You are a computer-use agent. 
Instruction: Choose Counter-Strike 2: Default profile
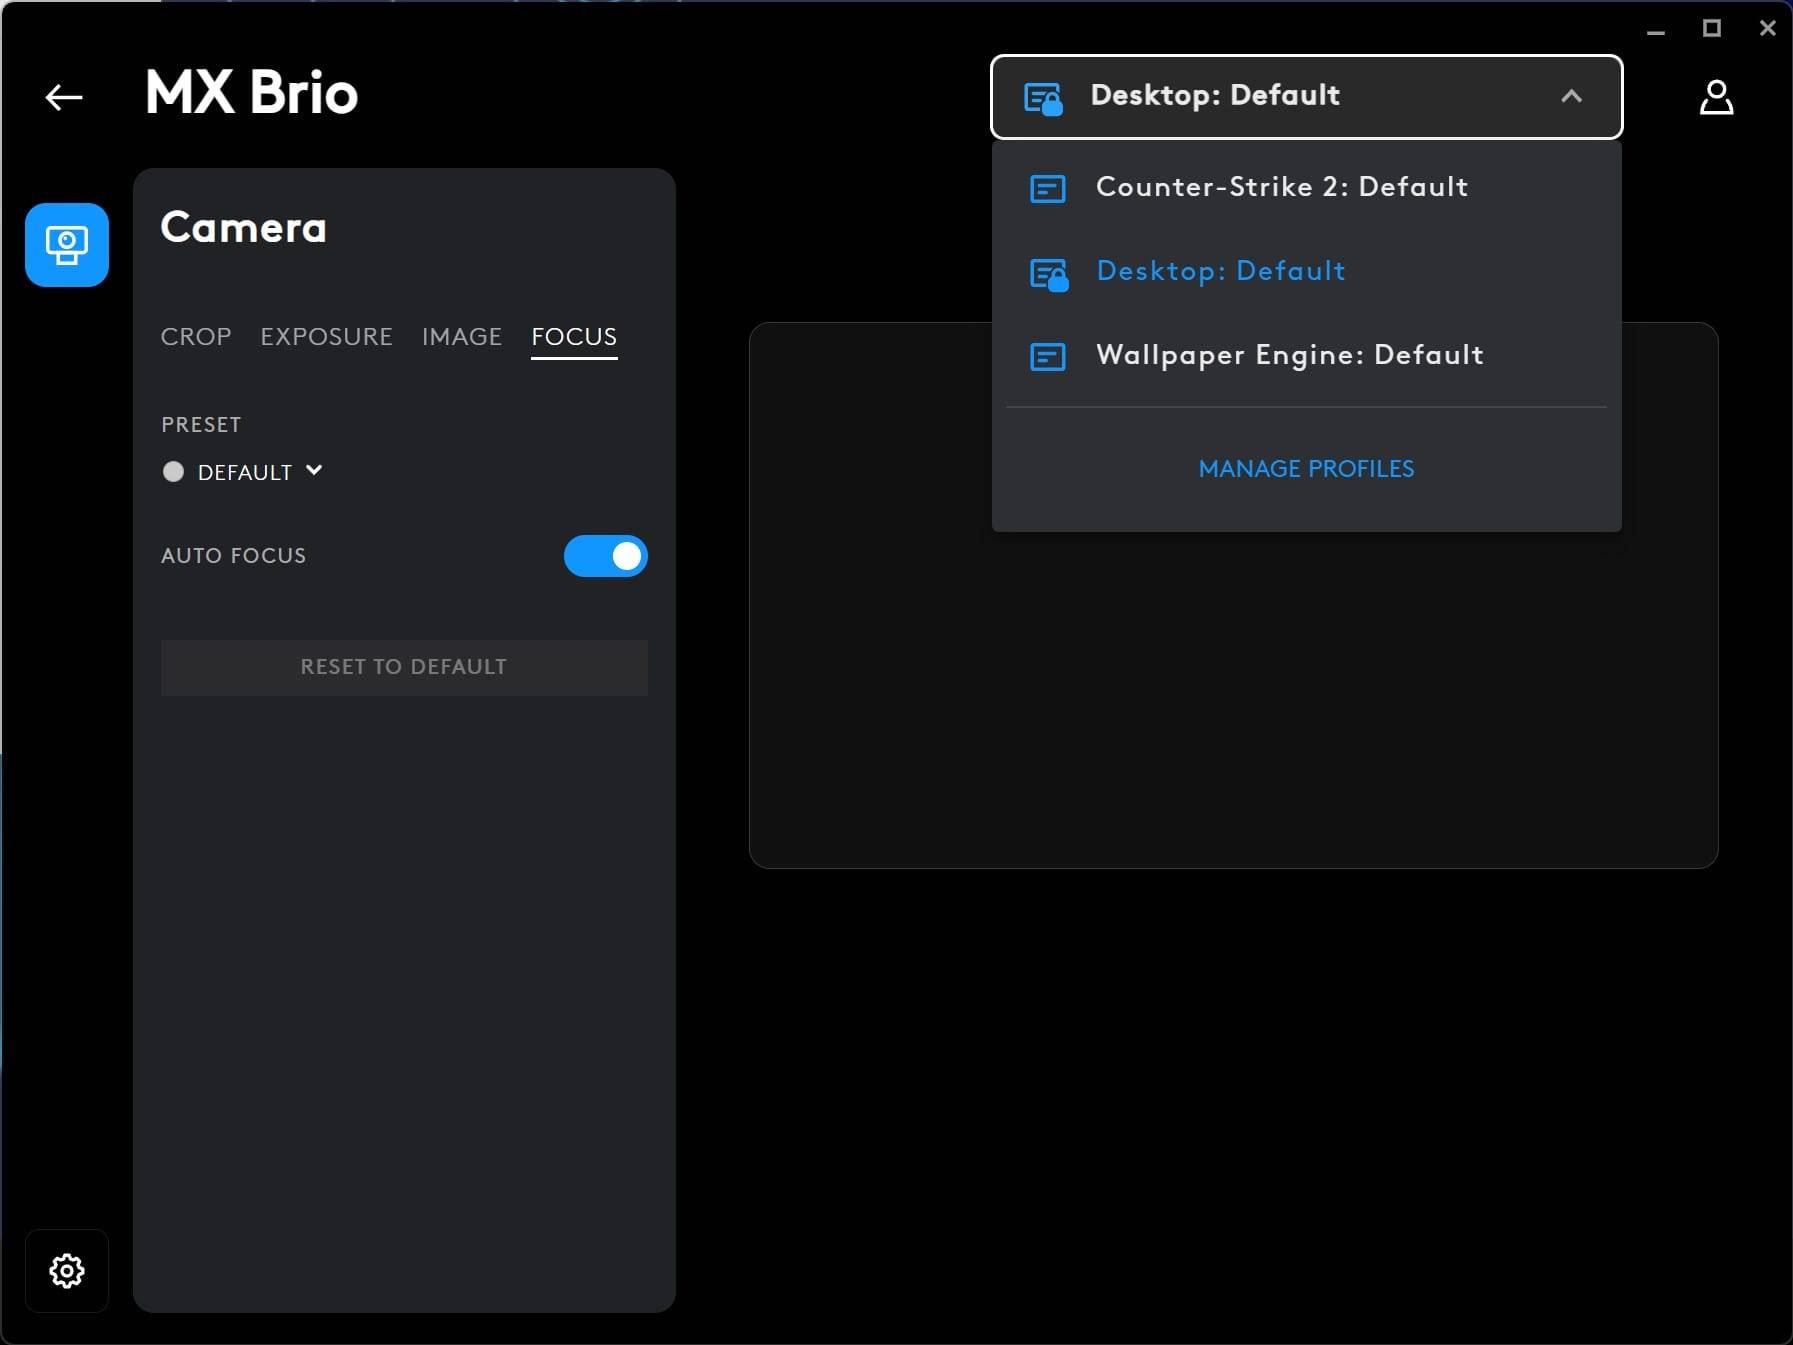pos(1306,187)
